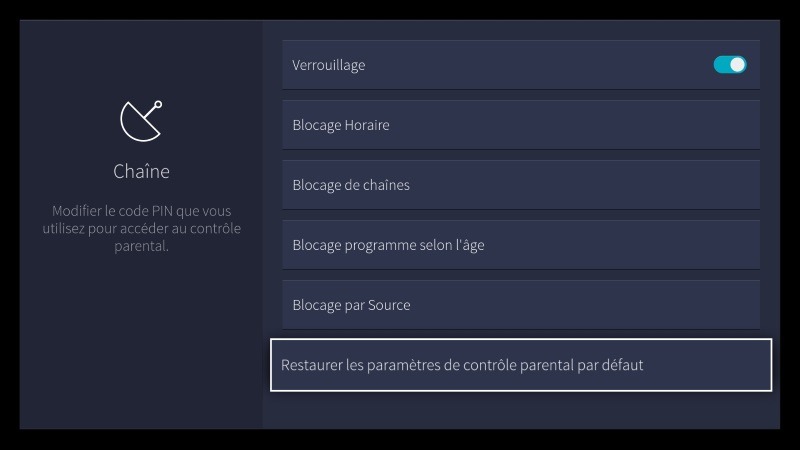This screenshot has width=800, height=450.
Task: Select Blocage programme selon l'âge
Action: [388, 245]
